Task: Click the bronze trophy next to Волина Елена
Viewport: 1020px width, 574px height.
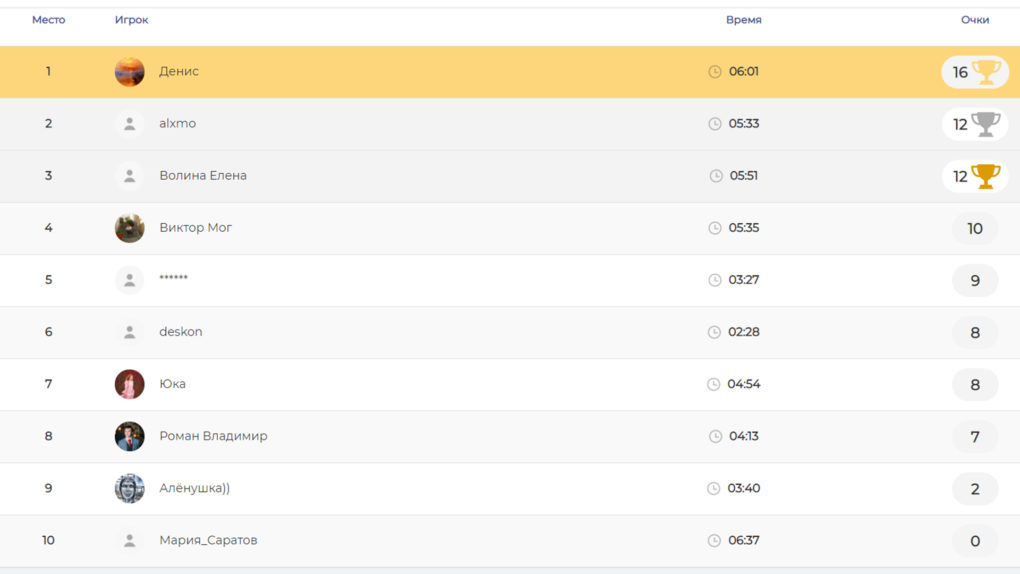Action: click(986, 176)
